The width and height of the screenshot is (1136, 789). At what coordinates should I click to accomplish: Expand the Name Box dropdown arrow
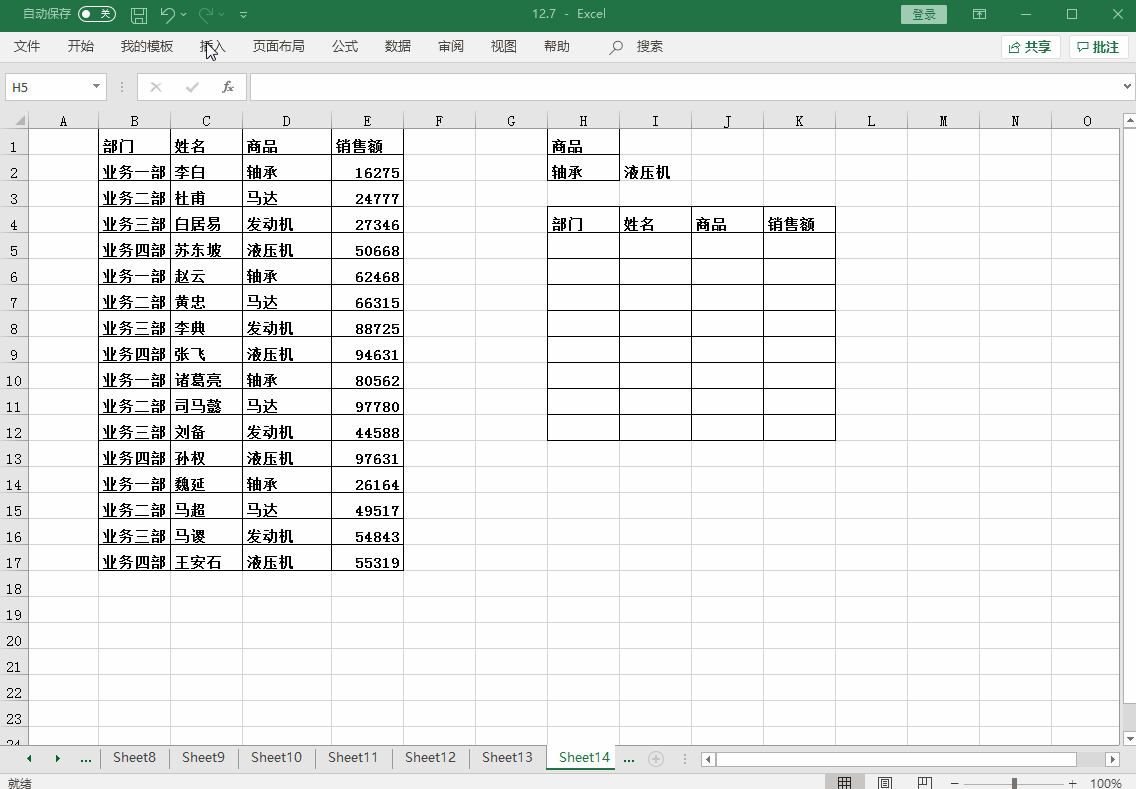point(97,87)
